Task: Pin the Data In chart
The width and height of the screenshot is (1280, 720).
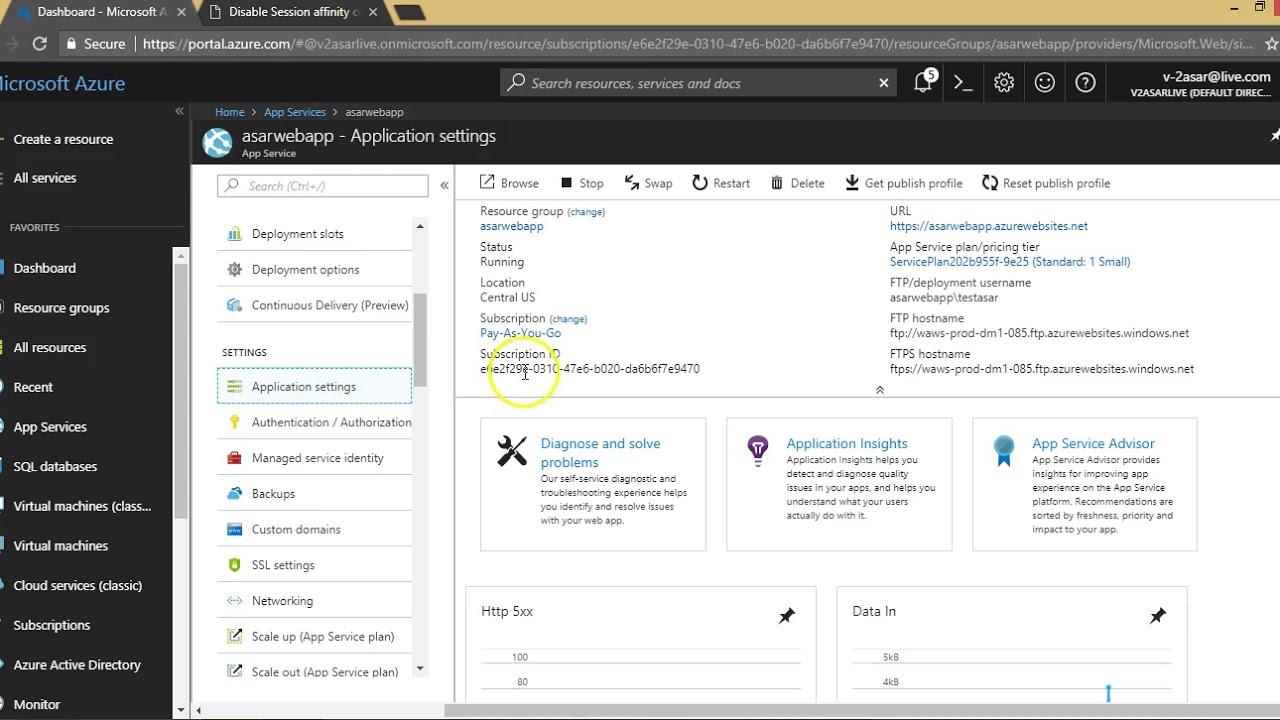Action: [x=1158, y=616]
